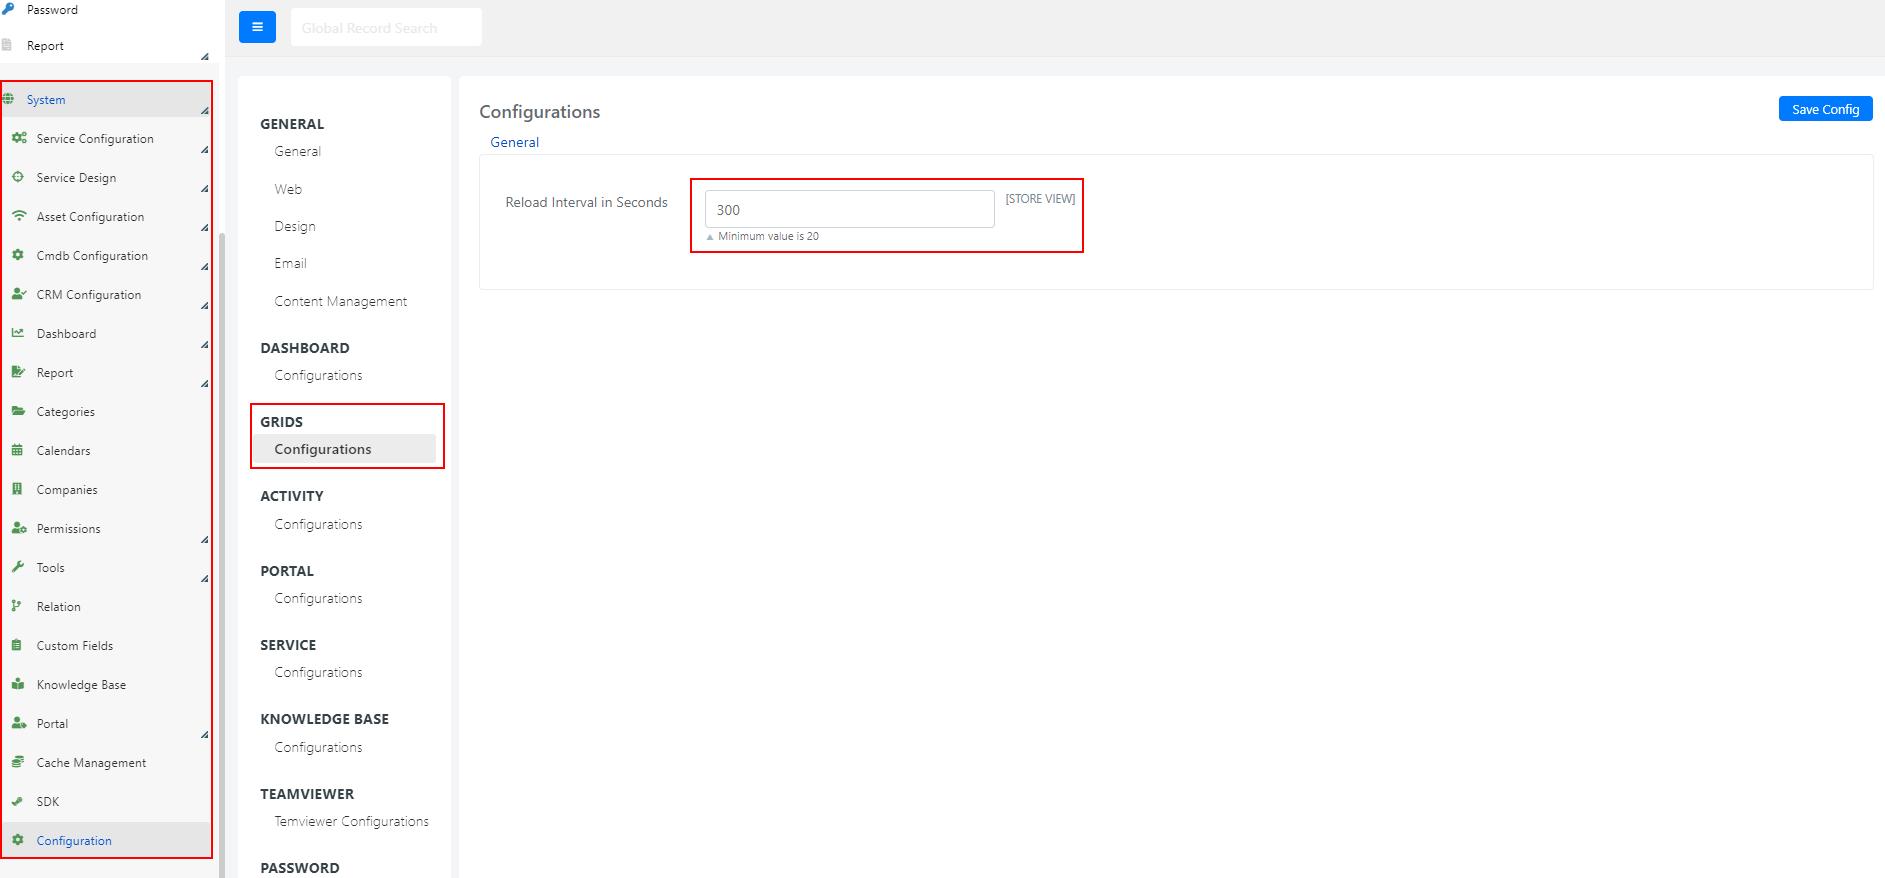Select Grids Configurations item

click(344, 449)
